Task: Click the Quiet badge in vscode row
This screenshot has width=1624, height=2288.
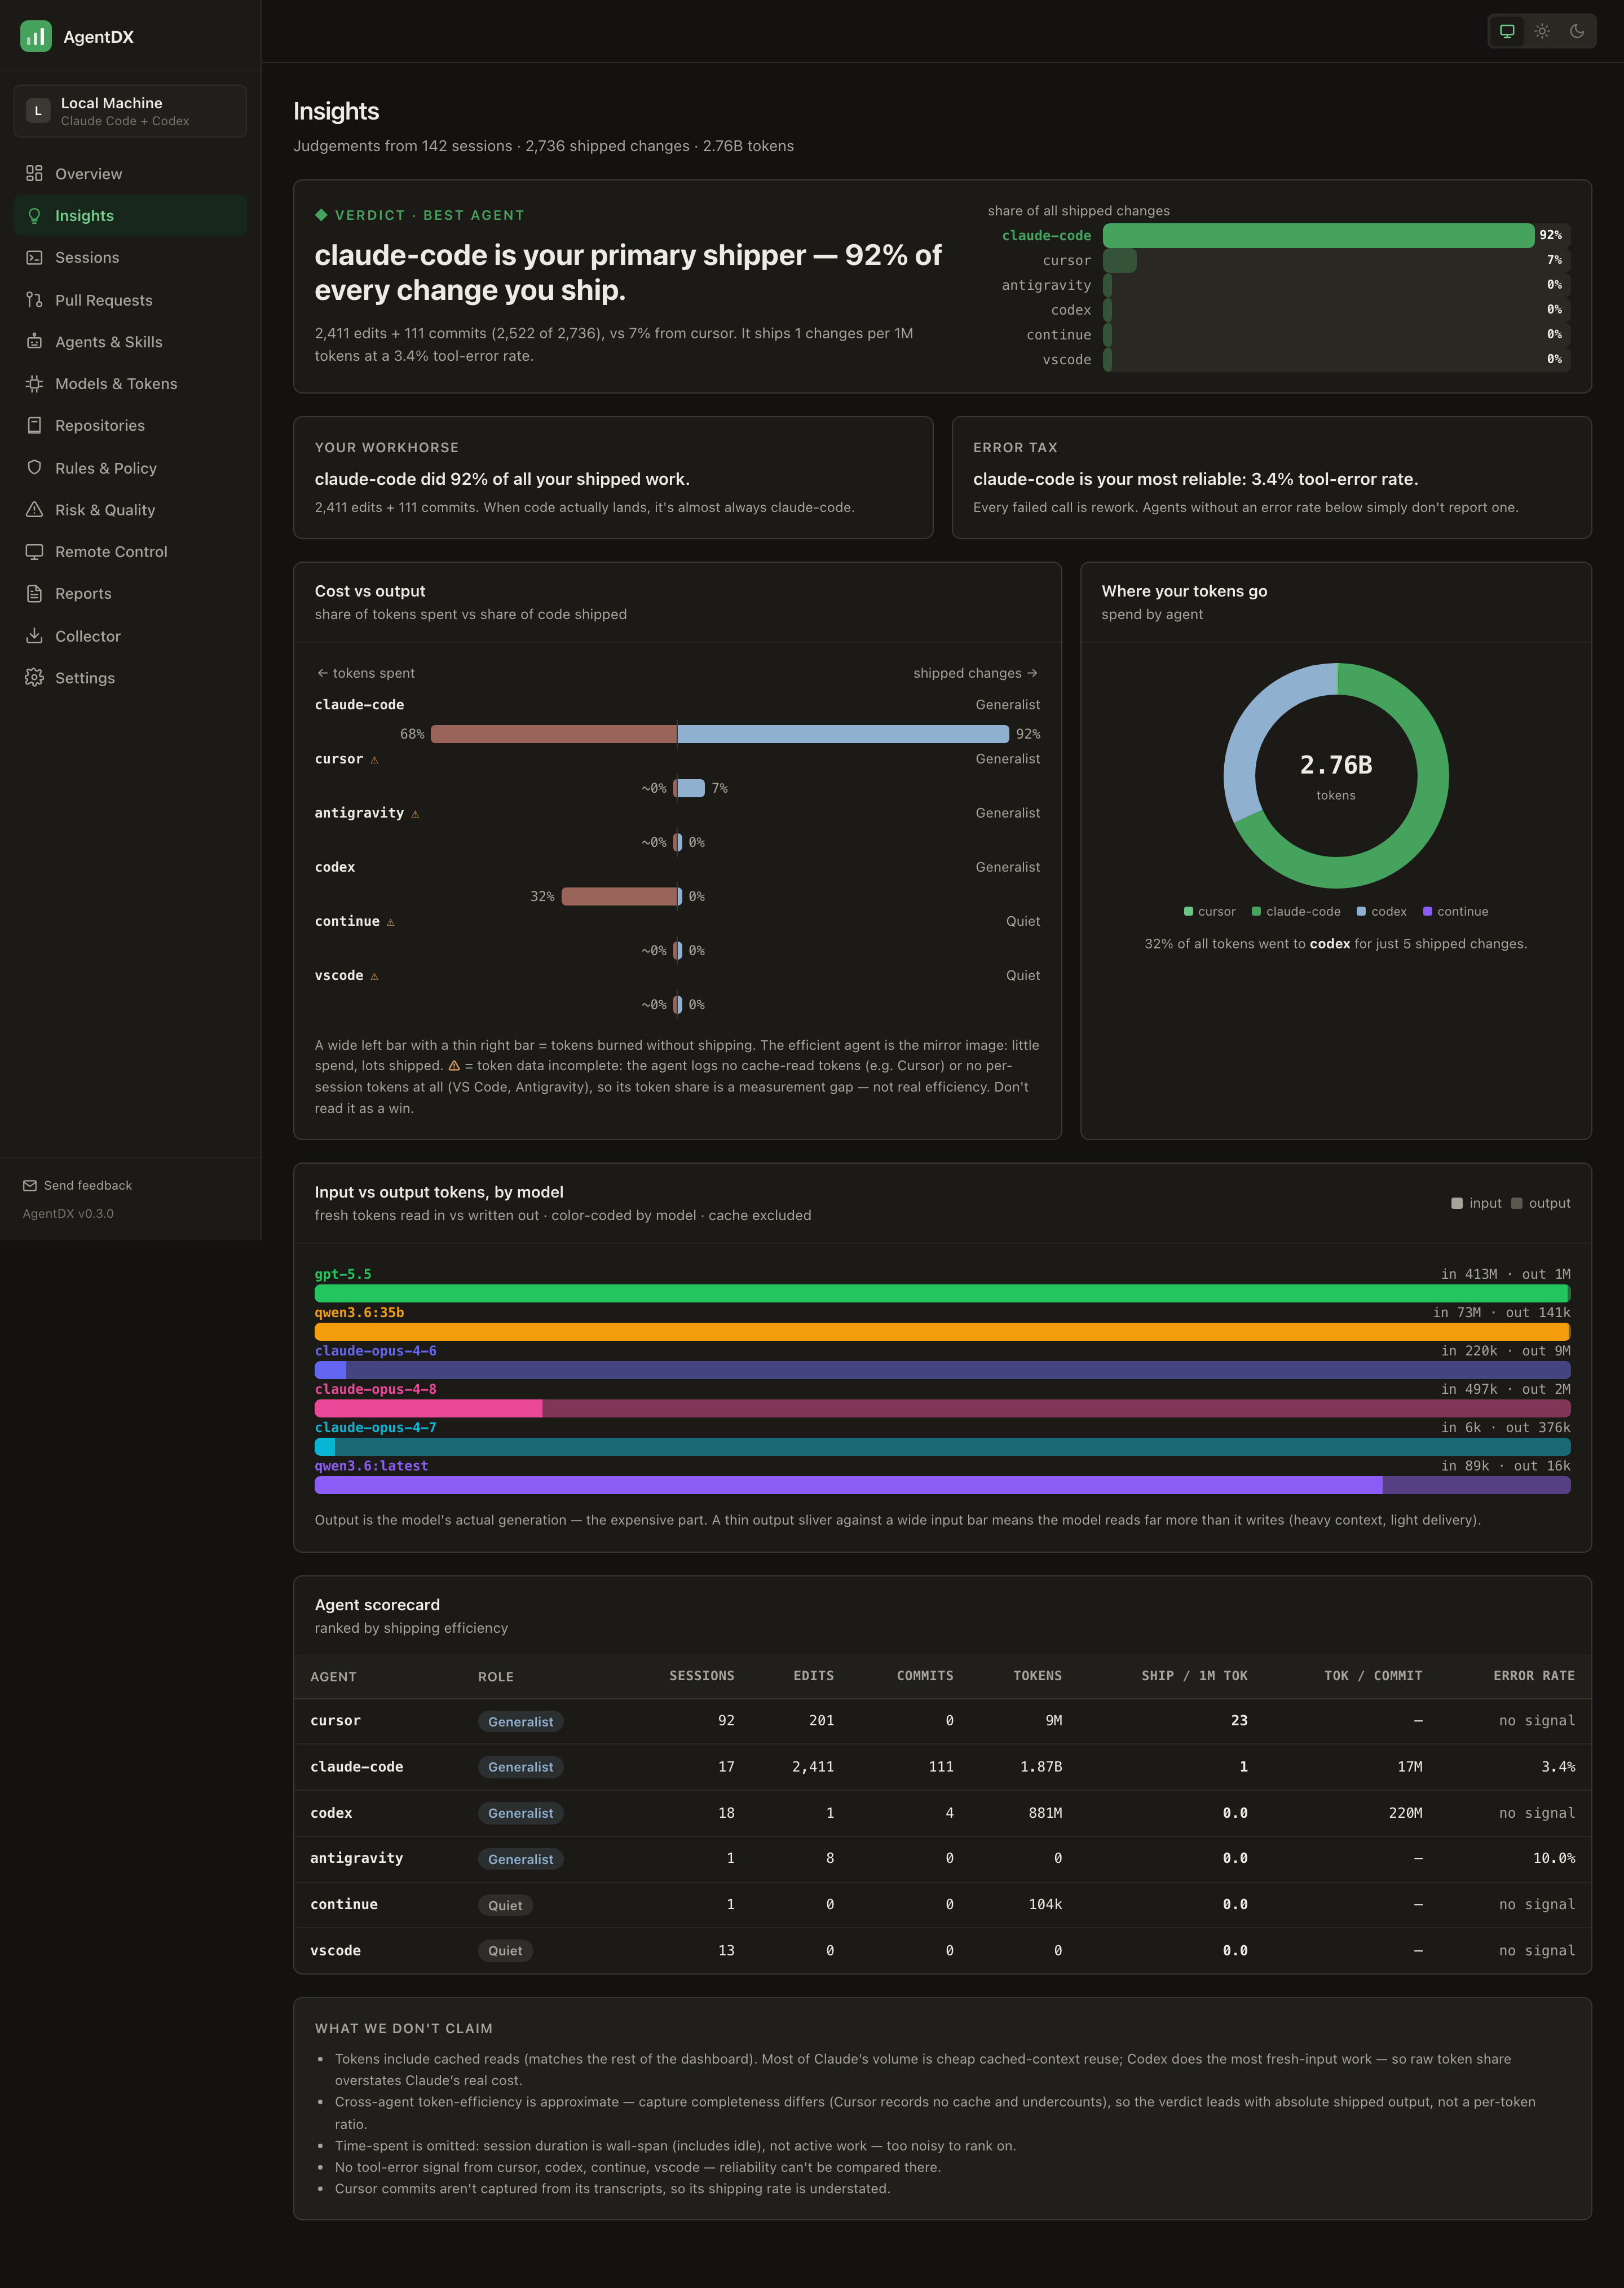Action: (505, 1950)
